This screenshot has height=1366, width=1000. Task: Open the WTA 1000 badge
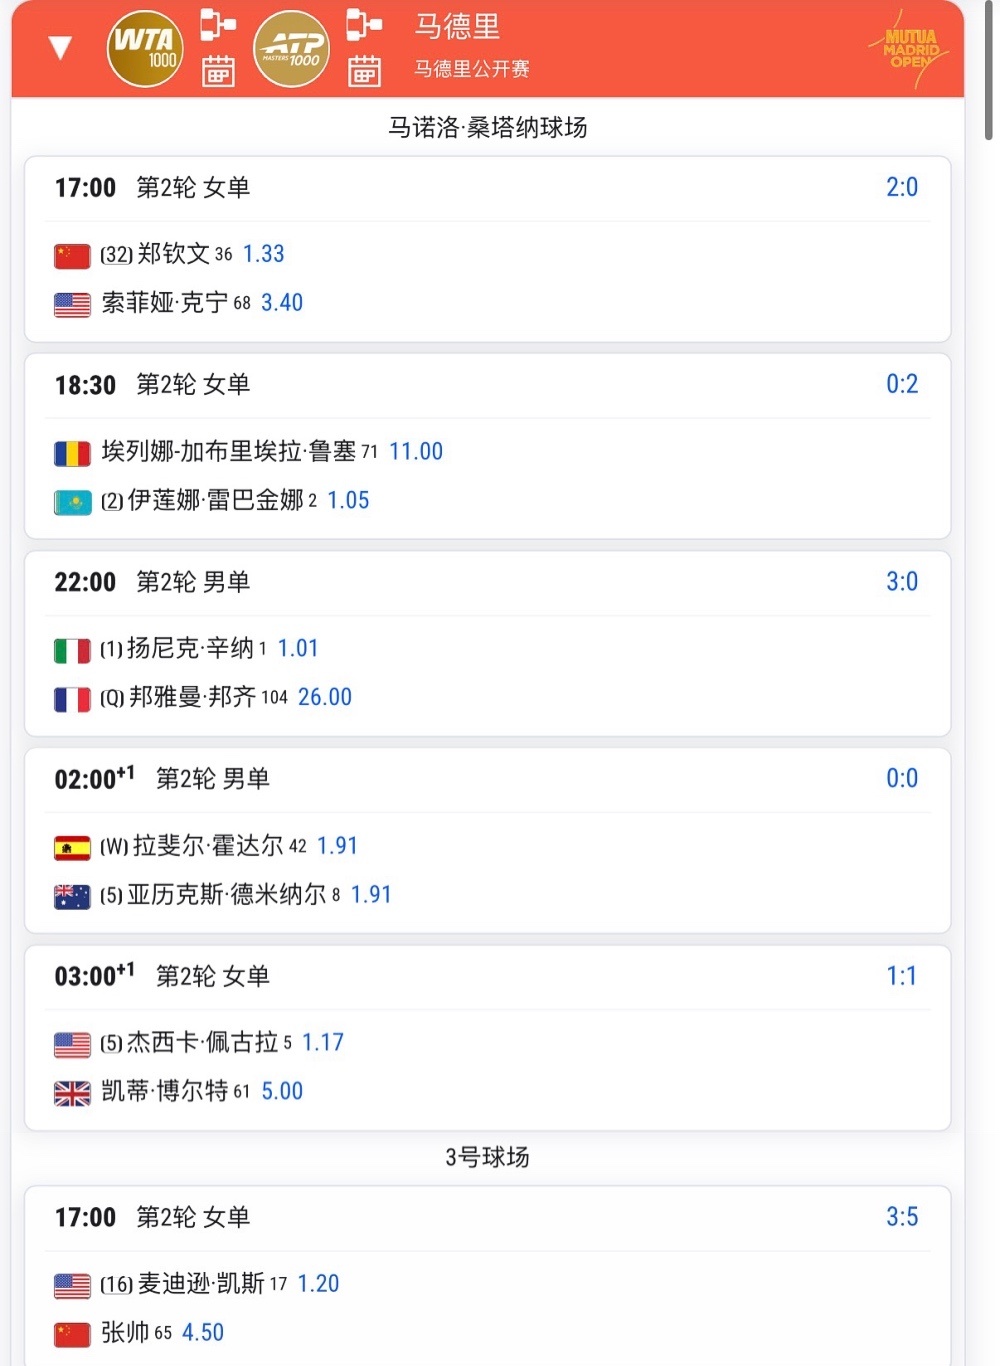[145, 48]
